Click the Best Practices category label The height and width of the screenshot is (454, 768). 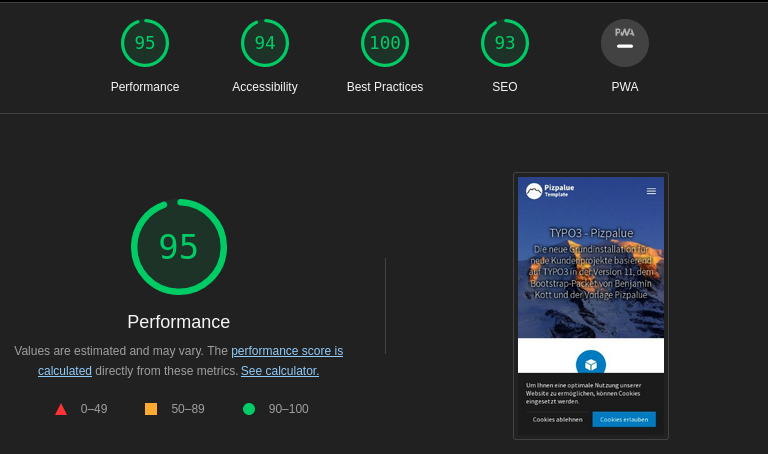pos(385,87)
